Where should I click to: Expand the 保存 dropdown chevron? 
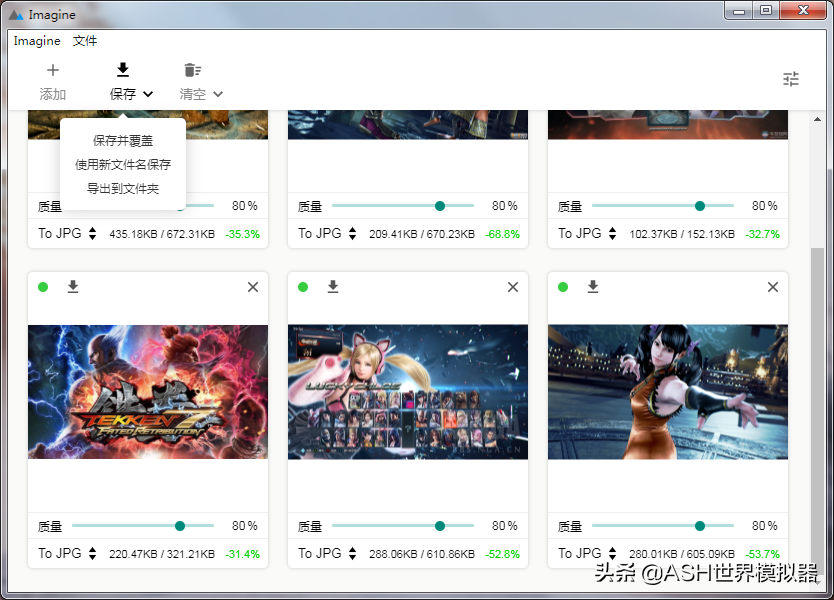(148, 94)
